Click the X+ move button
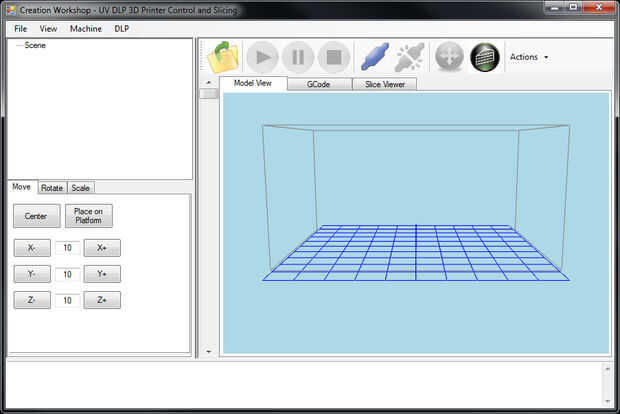This screenshot has width=620, height=414. coord(102,248)
